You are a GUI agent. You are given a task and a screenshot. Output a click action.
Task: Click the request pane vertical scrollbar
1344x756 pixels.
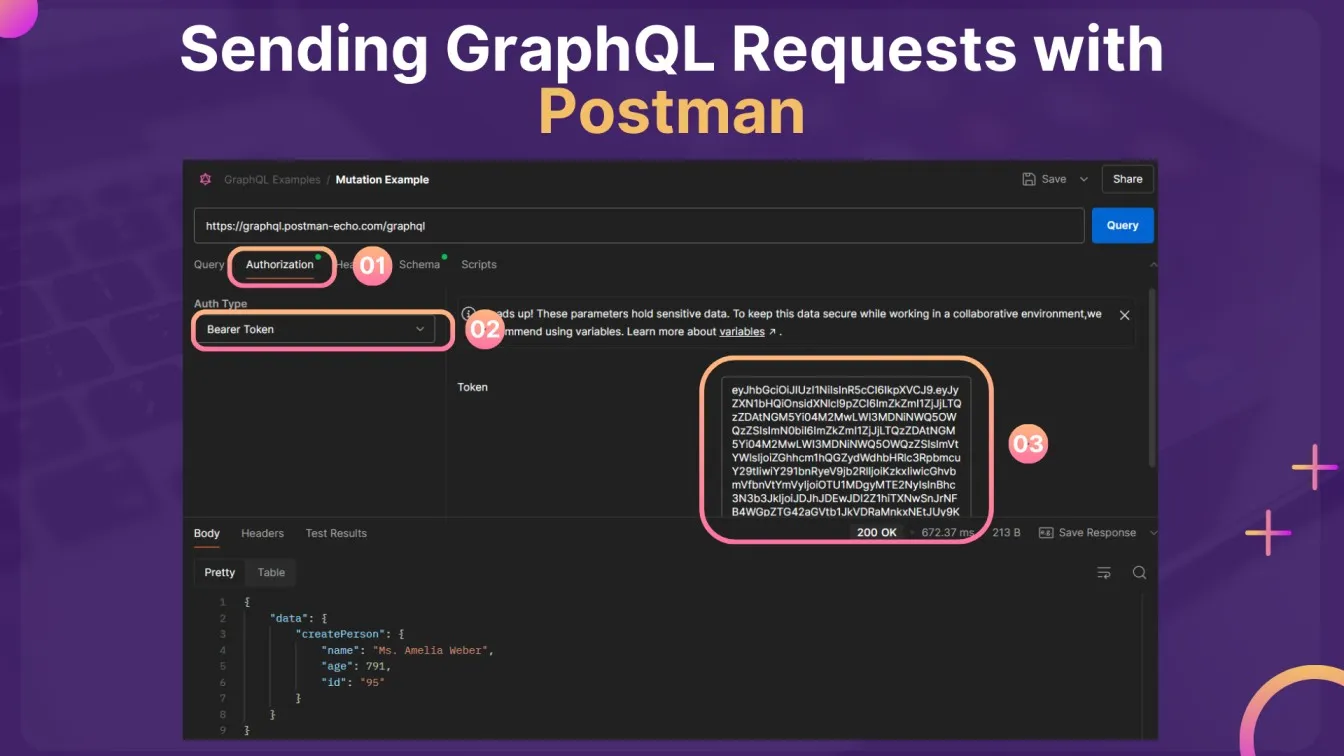tap(1152, 378)
